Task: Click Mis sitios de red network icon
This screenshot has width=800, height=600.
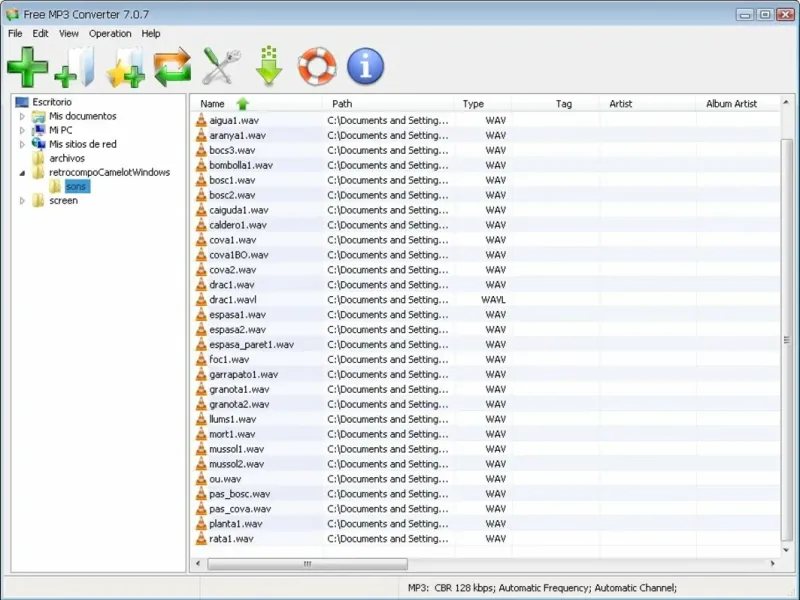Action: [39, 144]
